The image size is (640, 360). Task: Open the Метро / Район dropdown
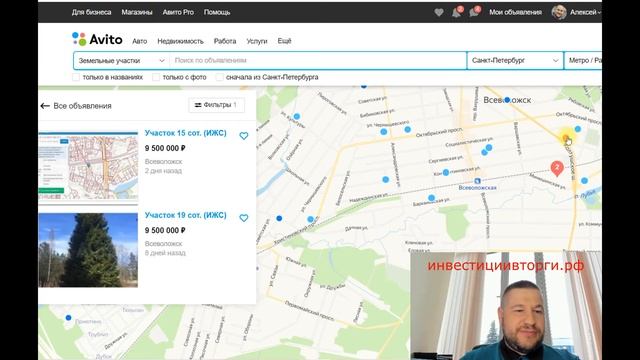coord(583,61)
